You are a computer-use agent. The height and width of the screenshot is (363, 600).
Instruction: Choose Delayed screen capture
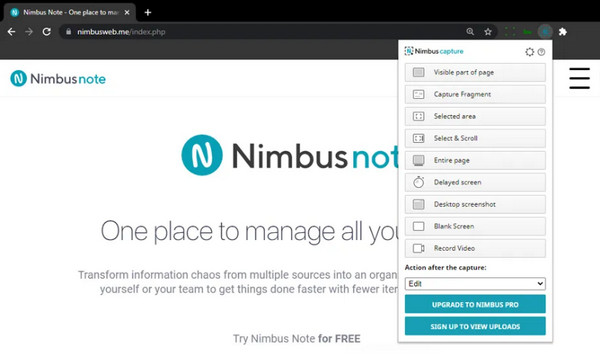475,182
